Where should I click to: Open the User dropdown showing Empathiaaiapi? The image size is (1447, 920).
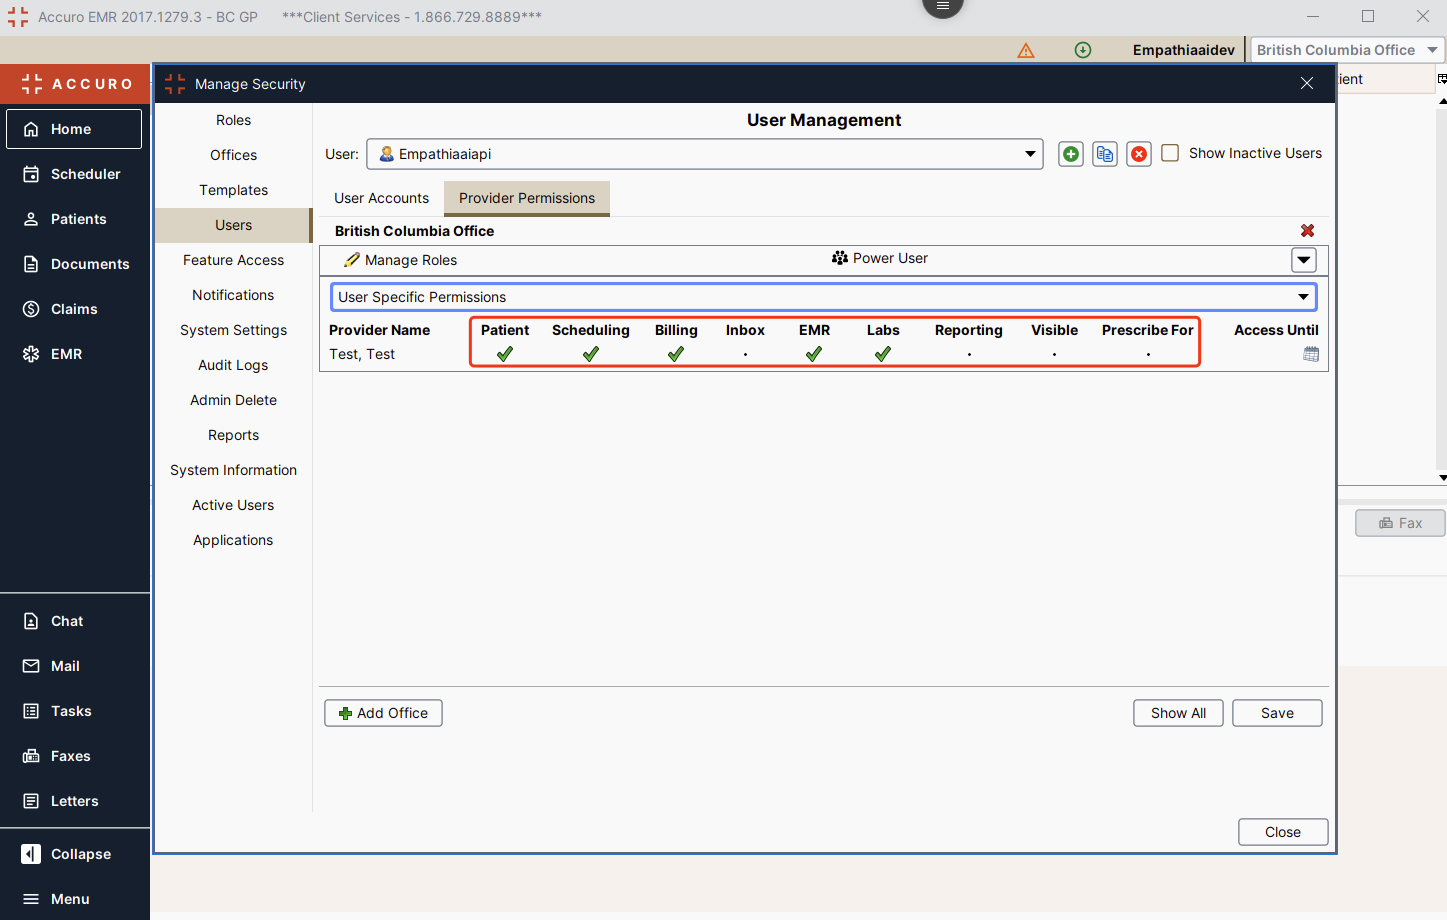[x=705, y=154]
